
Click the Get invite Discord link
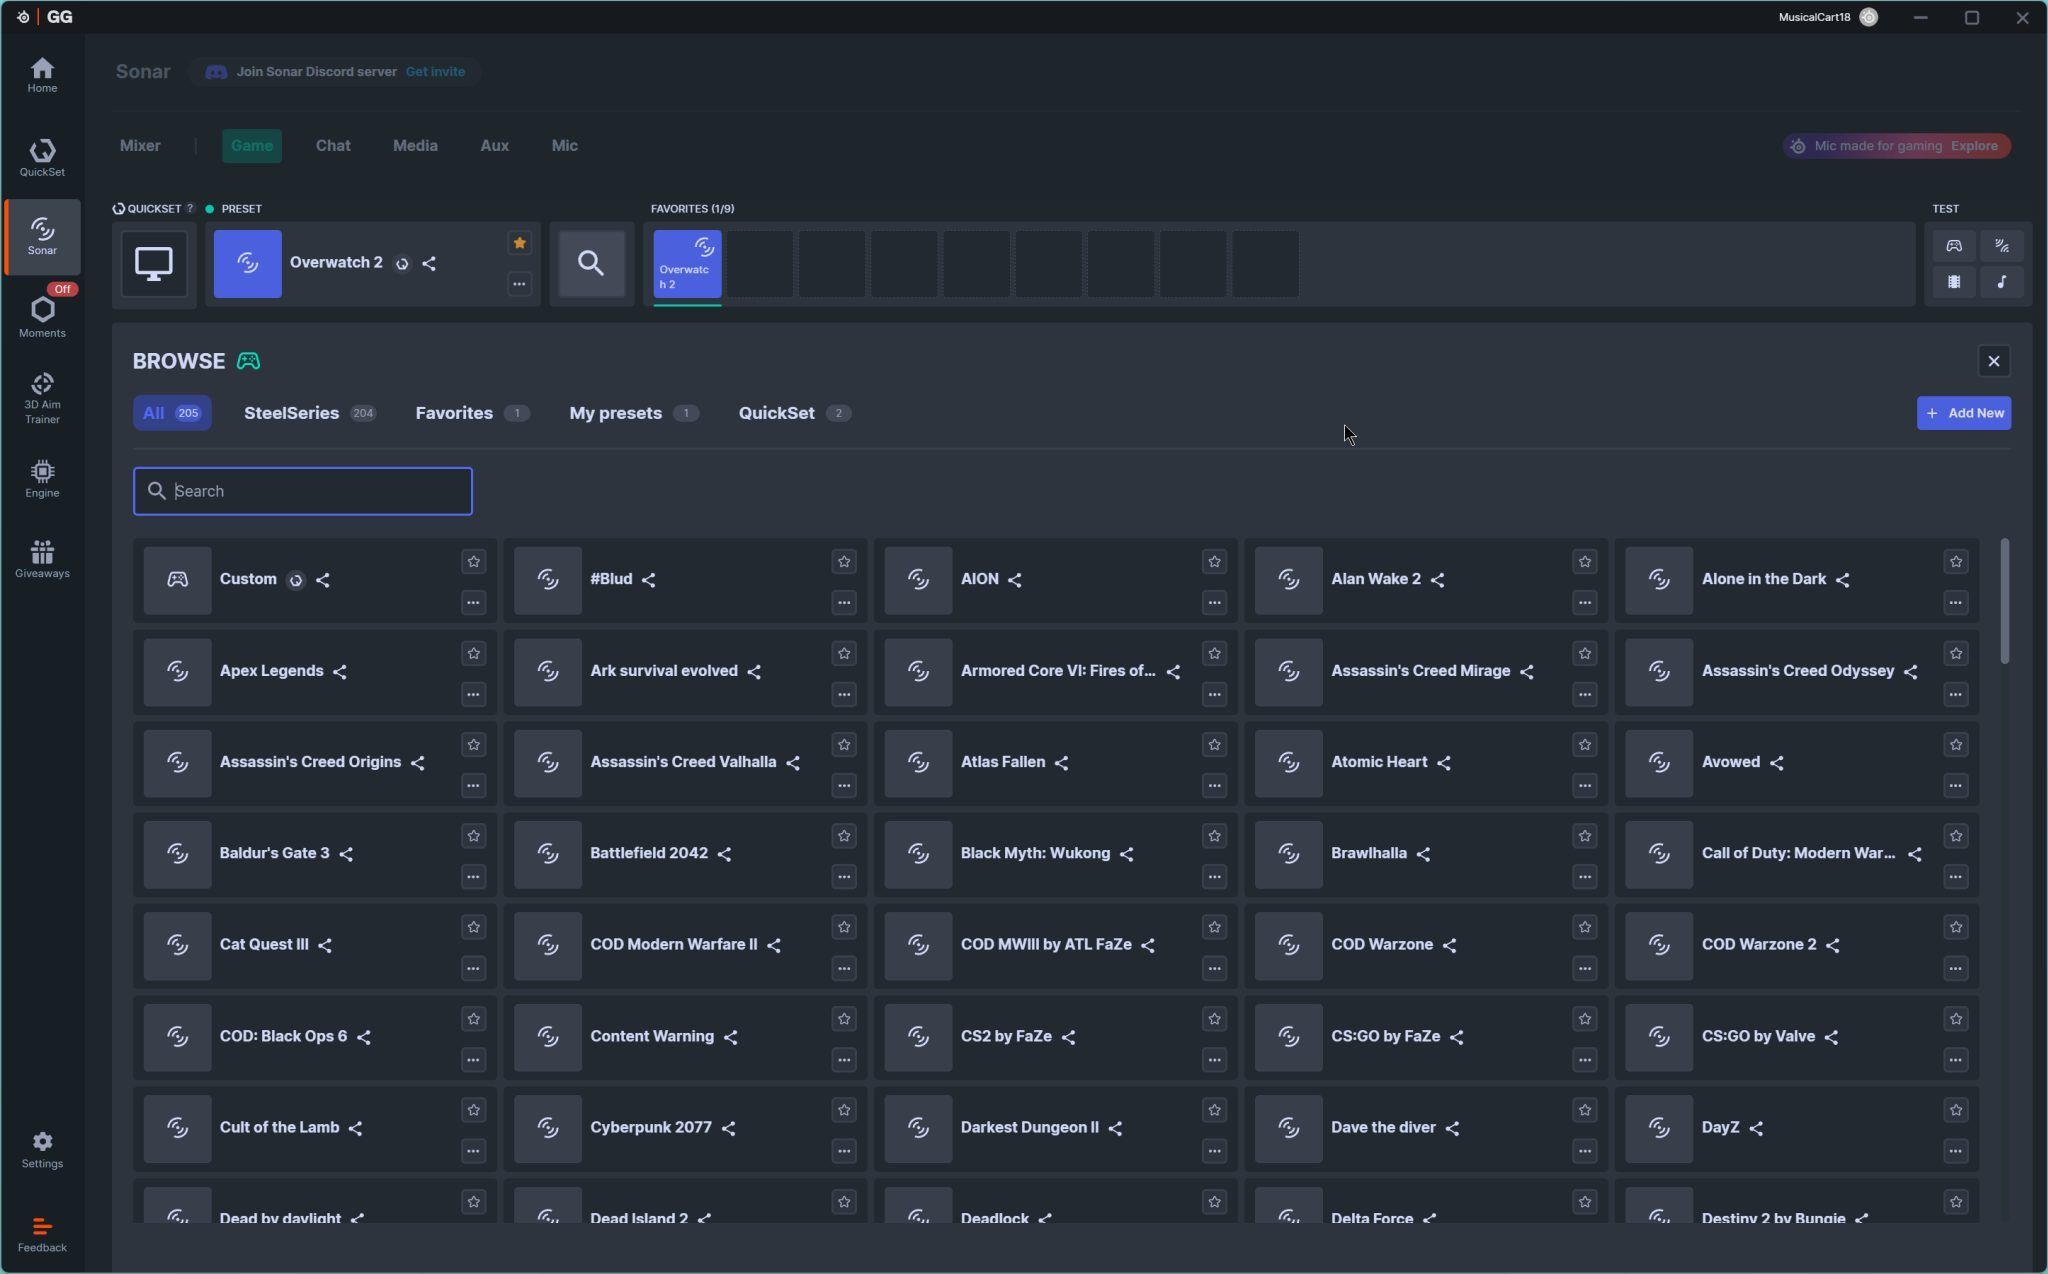click(x=435, y=72)
